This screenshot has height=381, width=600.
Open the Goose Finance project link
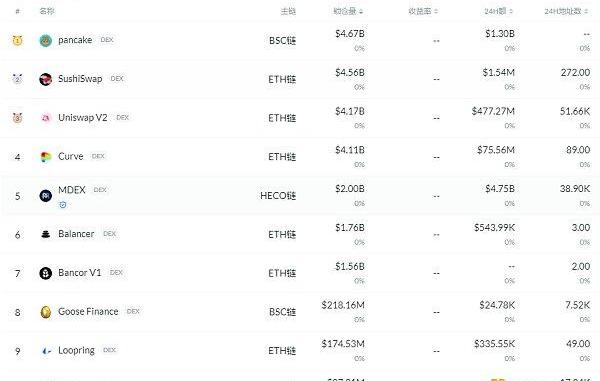point(88,312)
